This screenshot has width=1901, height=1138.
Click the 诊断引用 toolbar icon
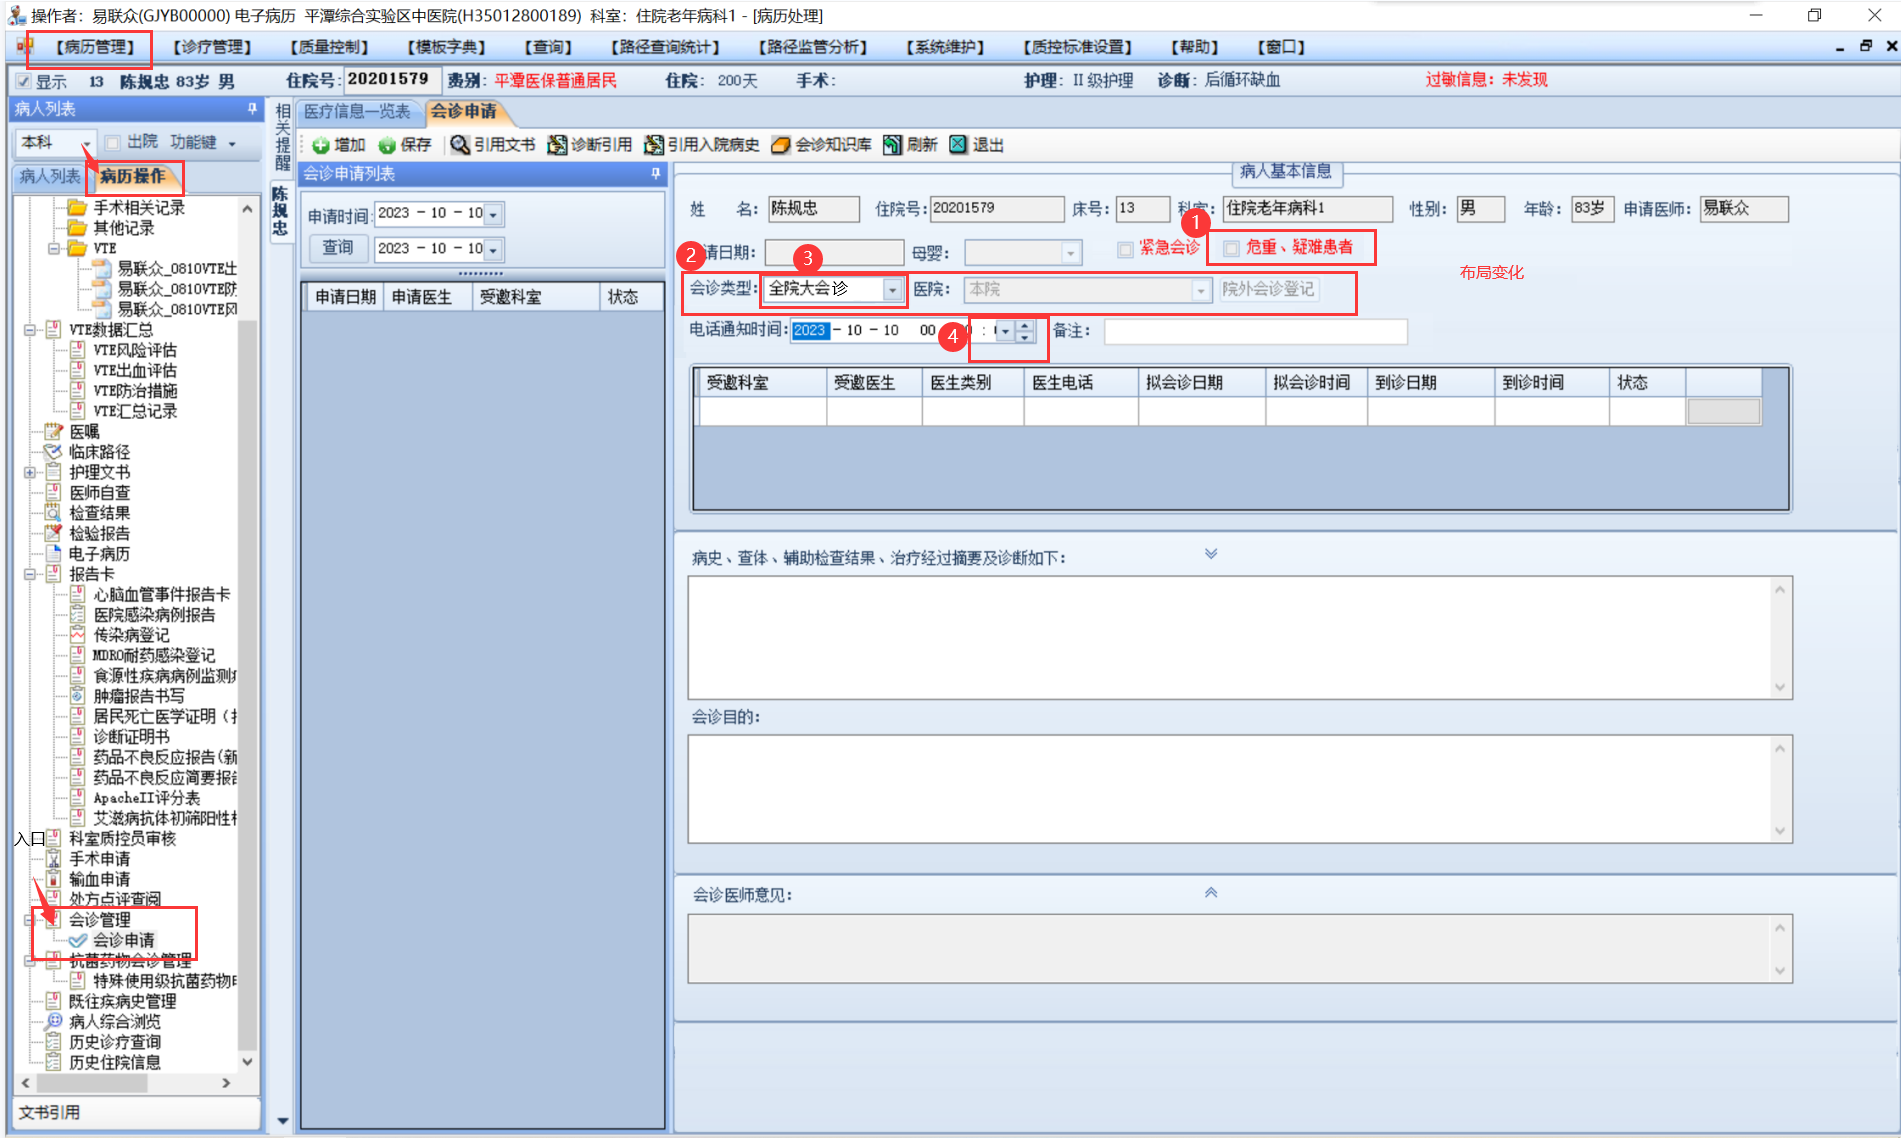[589, 145]
